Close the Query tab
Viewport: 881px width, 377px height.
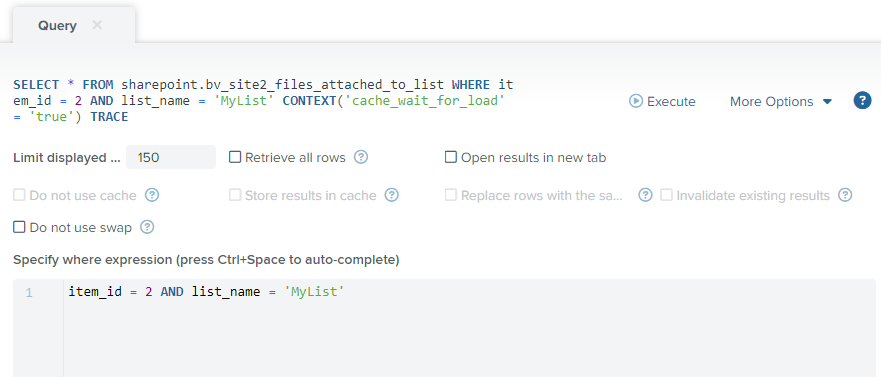[97, 25]
